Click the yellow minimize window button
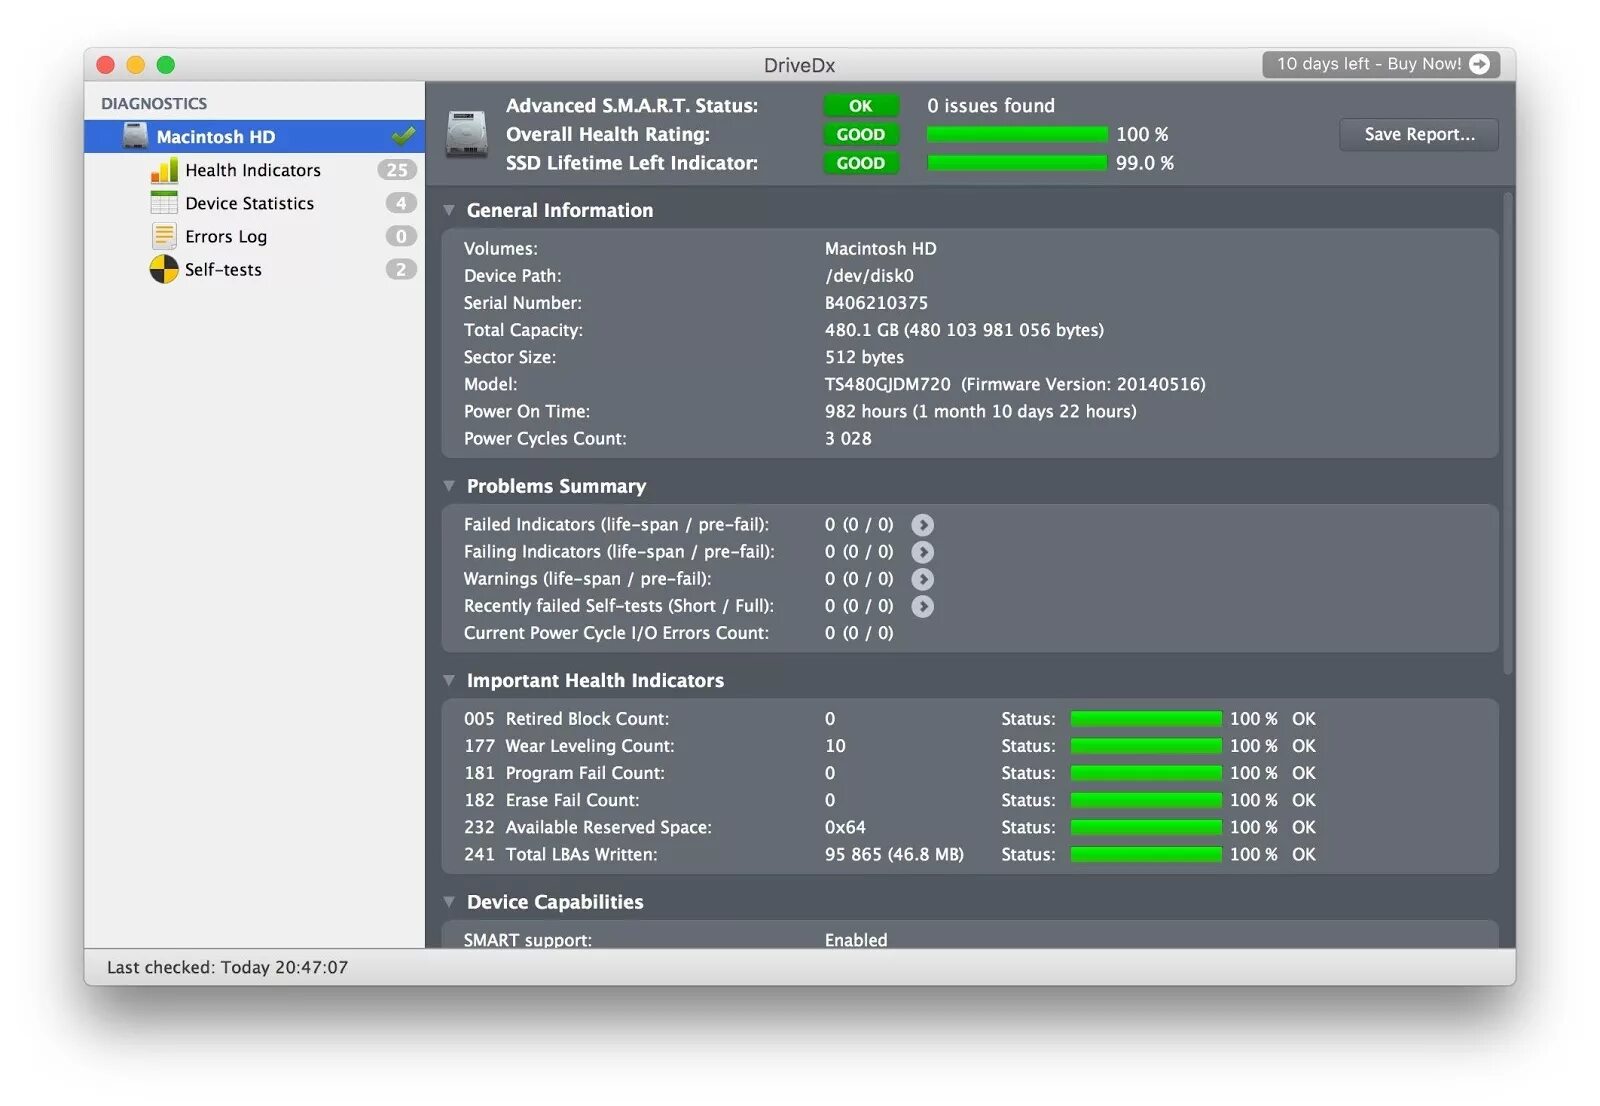 pyautogui.click(x=136, y=65)
